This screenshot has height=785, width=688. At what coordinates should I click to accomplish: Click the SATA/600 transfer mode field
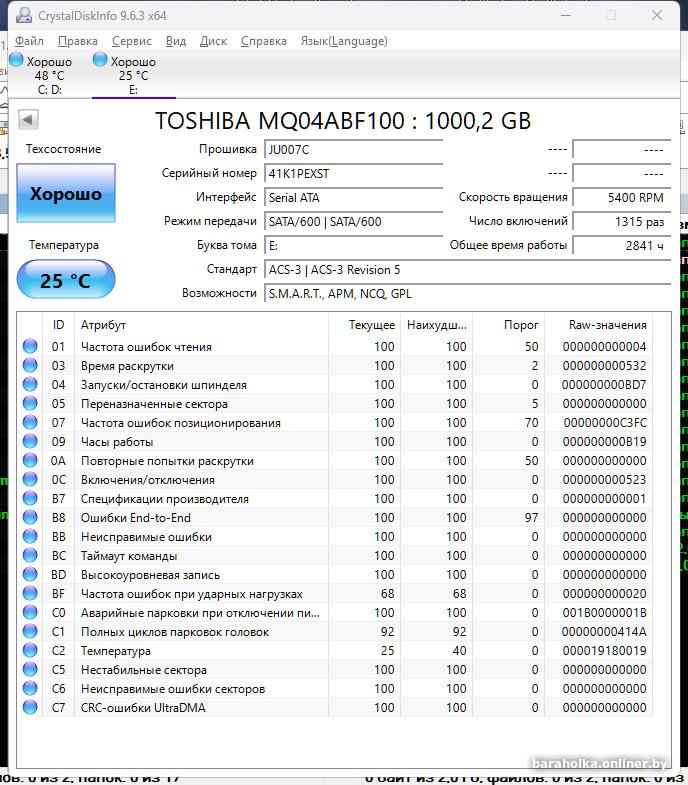[x=354, y=221]
